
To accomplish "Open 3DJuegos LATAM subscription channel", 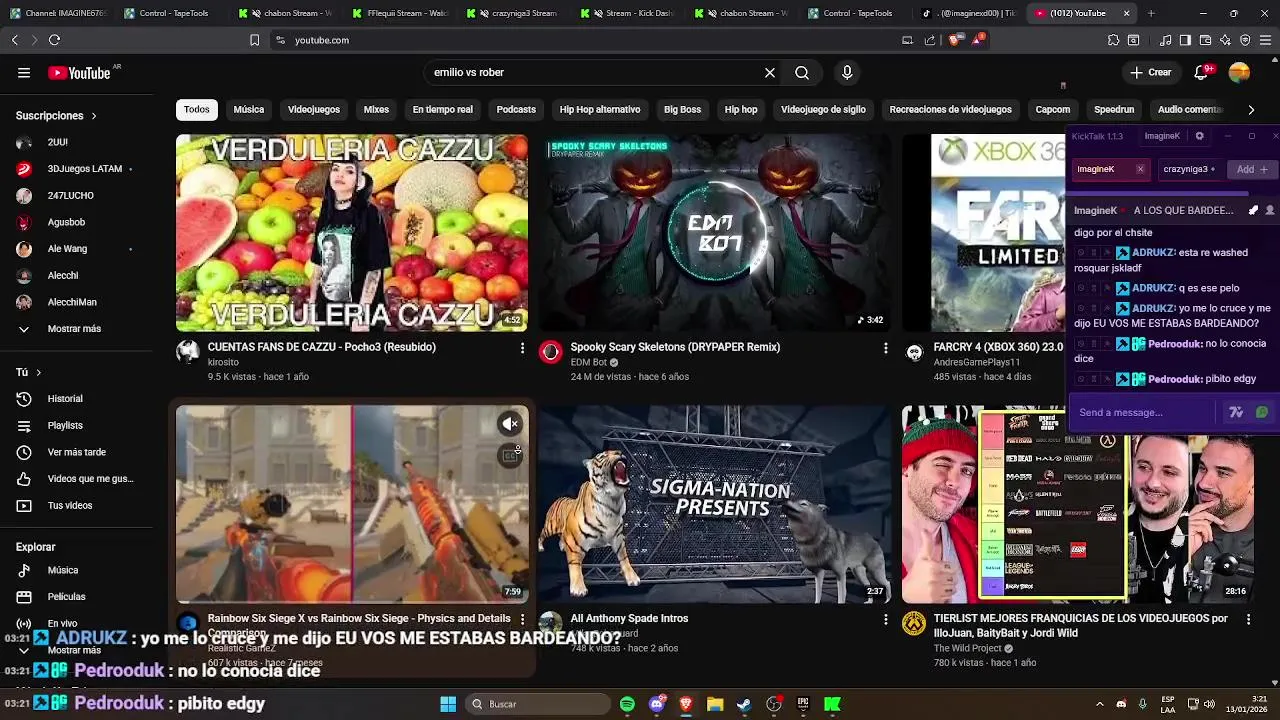I will pos(84,169).
